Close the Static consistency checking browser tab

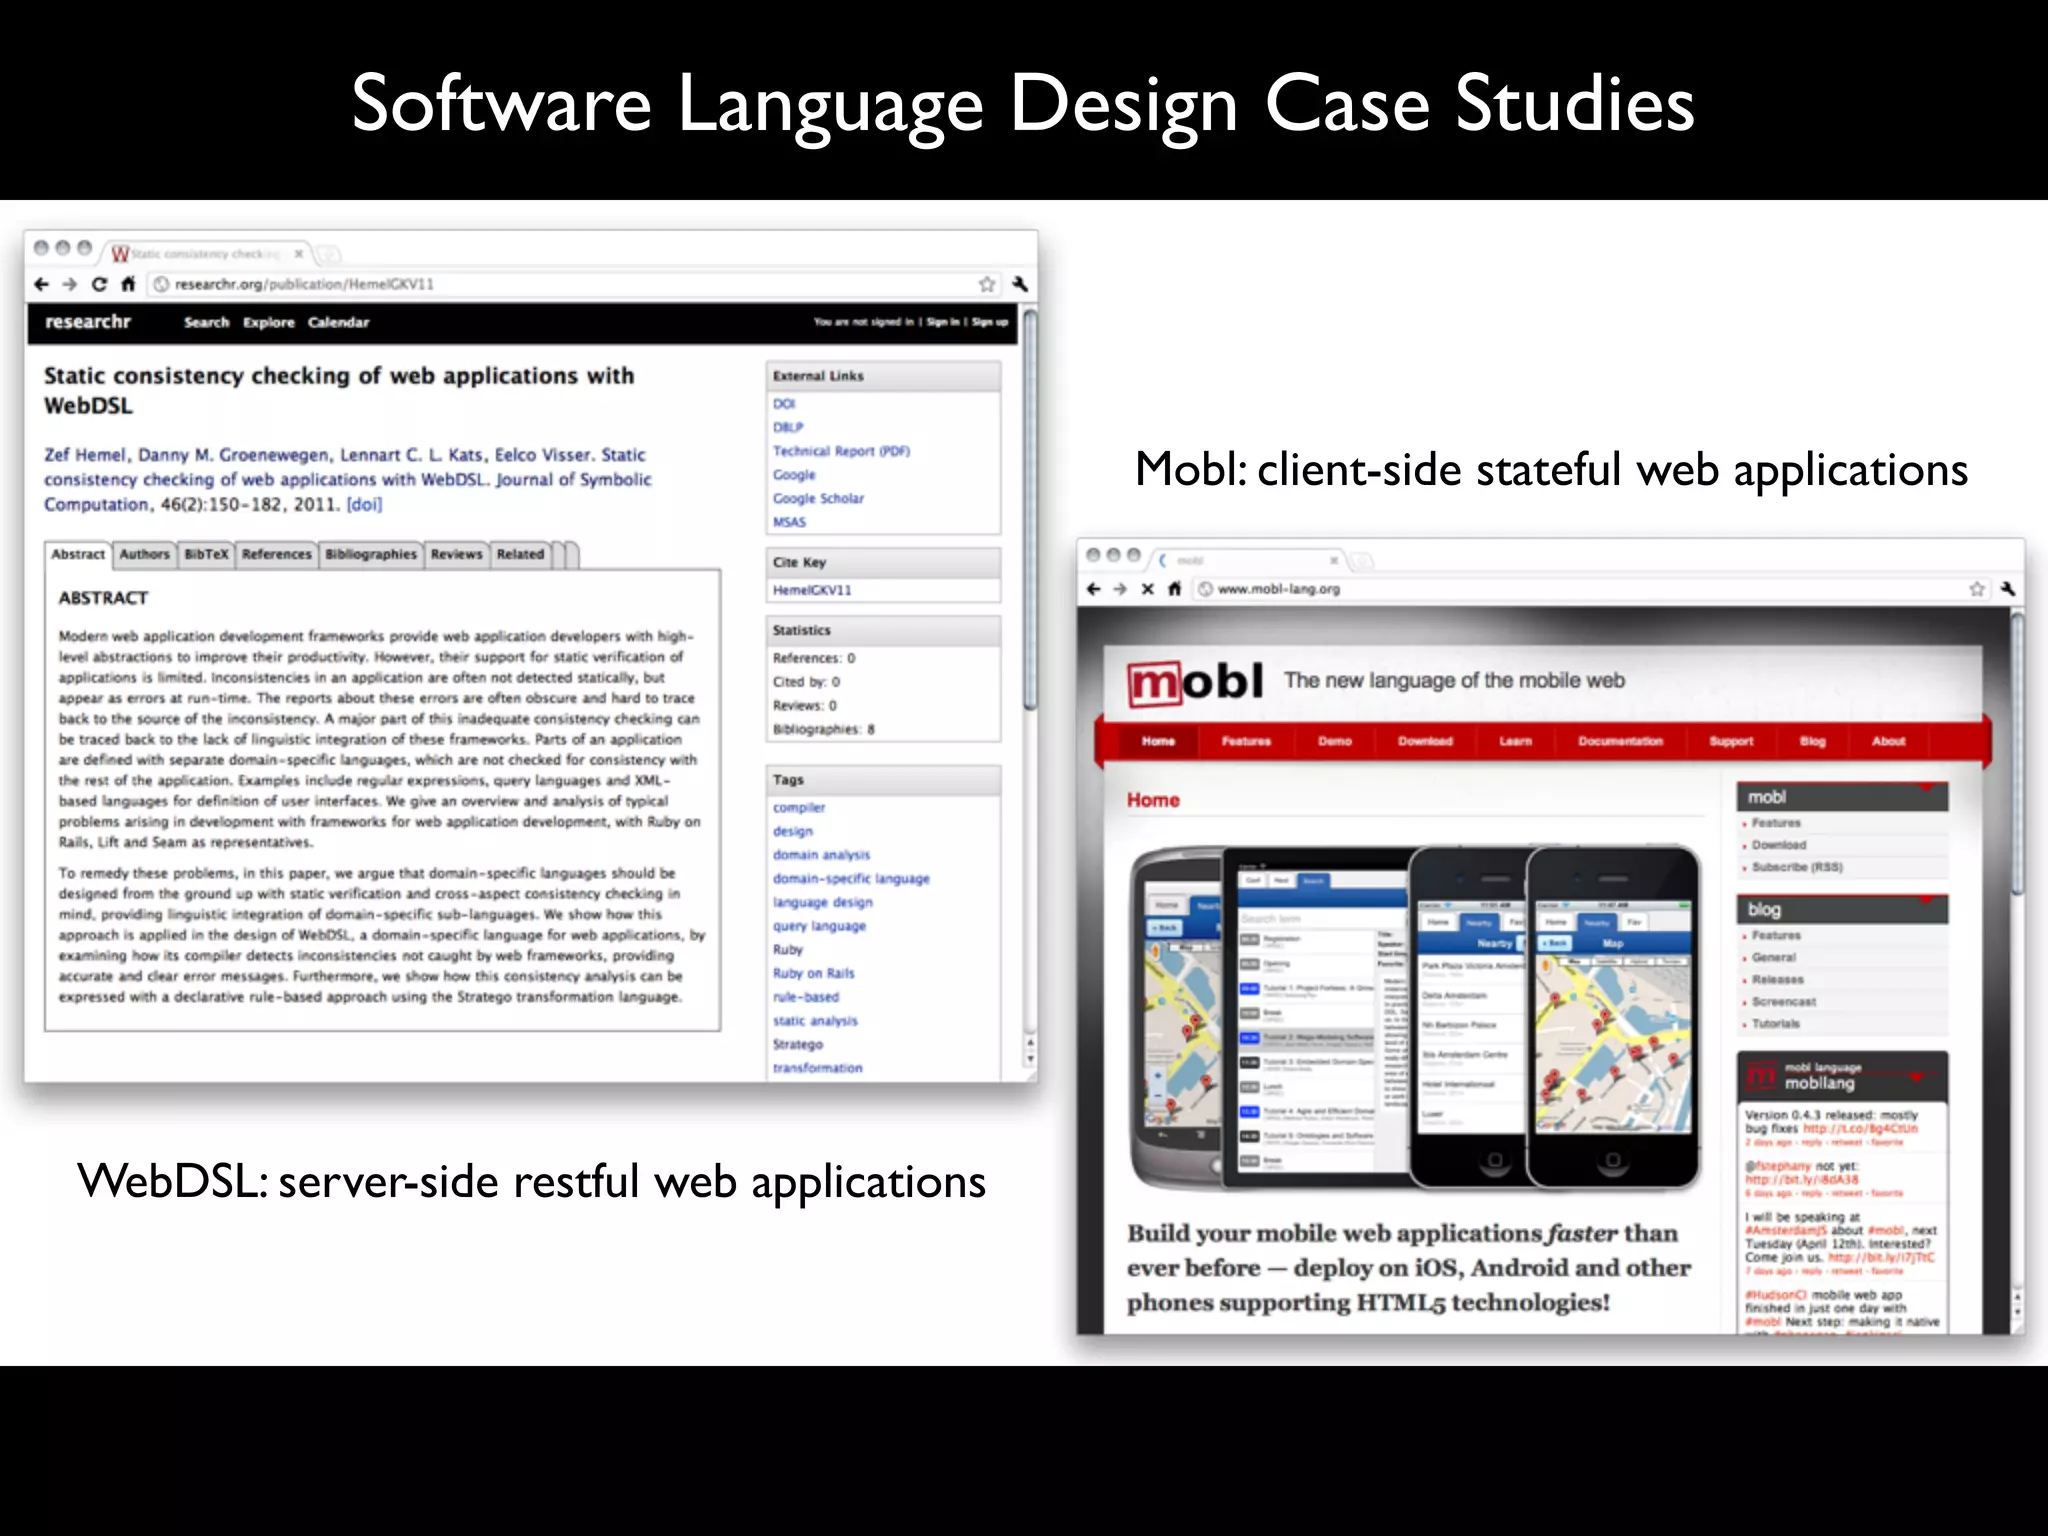[x=298, y=254]
